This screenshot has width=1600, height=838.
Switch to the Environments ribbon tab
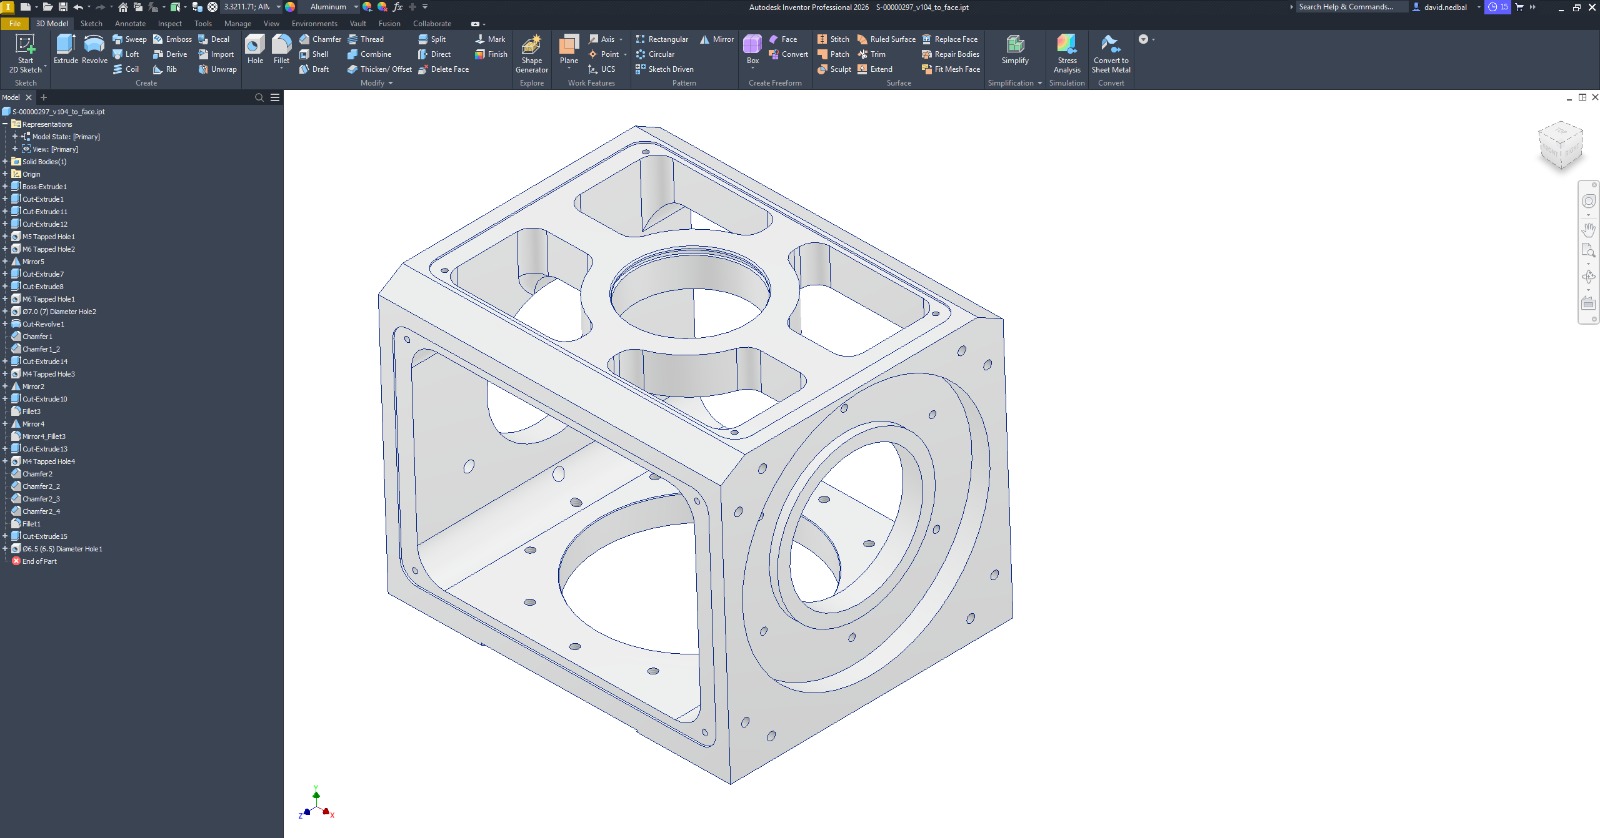[x=314, y=23]
